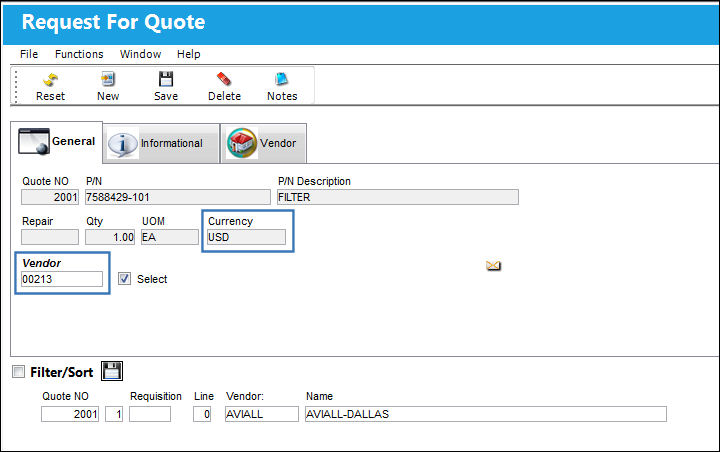Click the filter Quote NO field showing 2001

coord(70,414)
